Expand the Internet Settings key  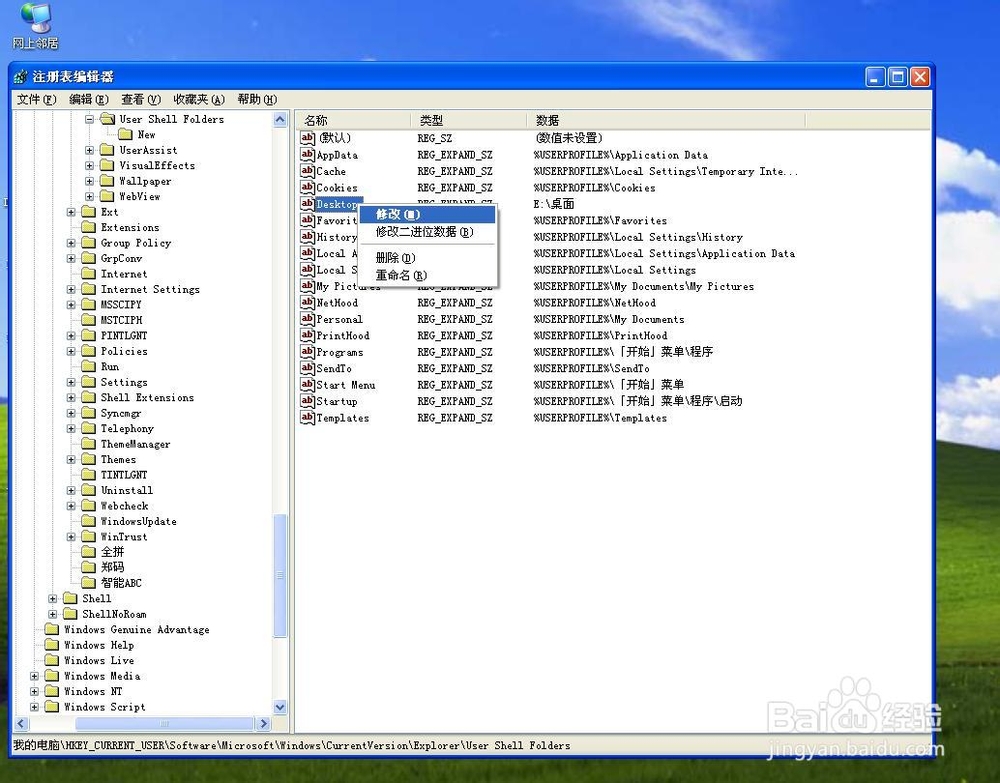(x=71, y=289)
